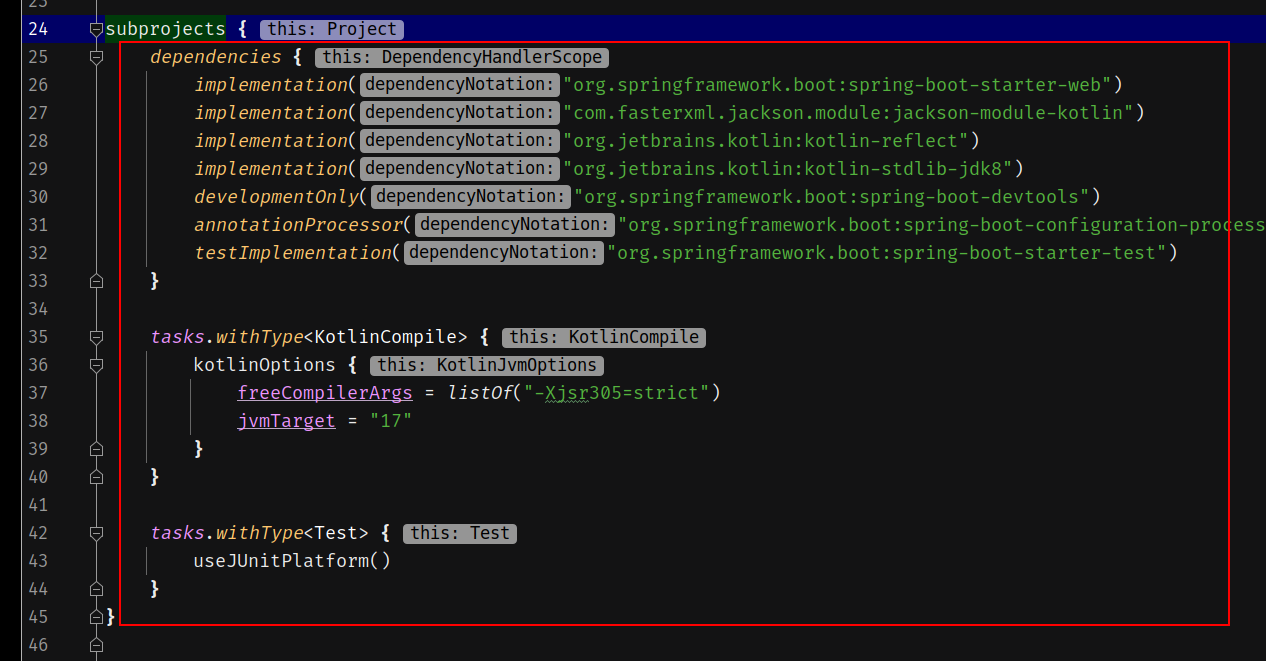Click the fold-end icon beside line 39

point(96,449)
